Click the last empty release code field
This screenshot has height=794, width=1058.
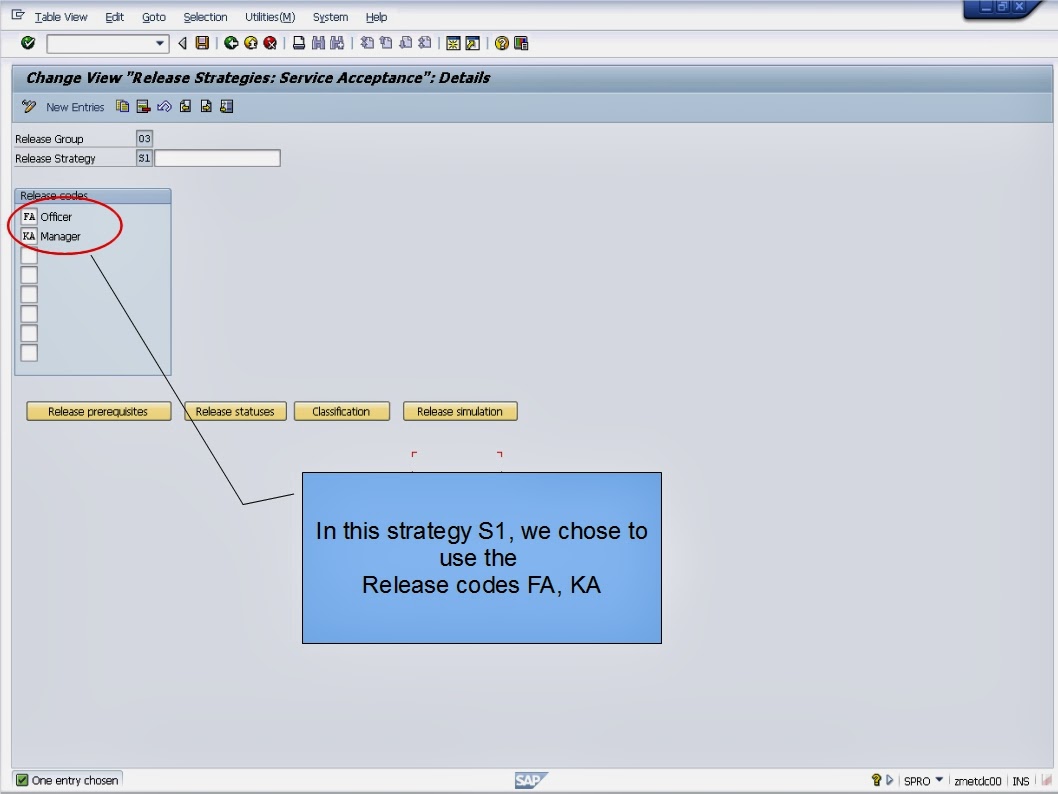point(29,353)
